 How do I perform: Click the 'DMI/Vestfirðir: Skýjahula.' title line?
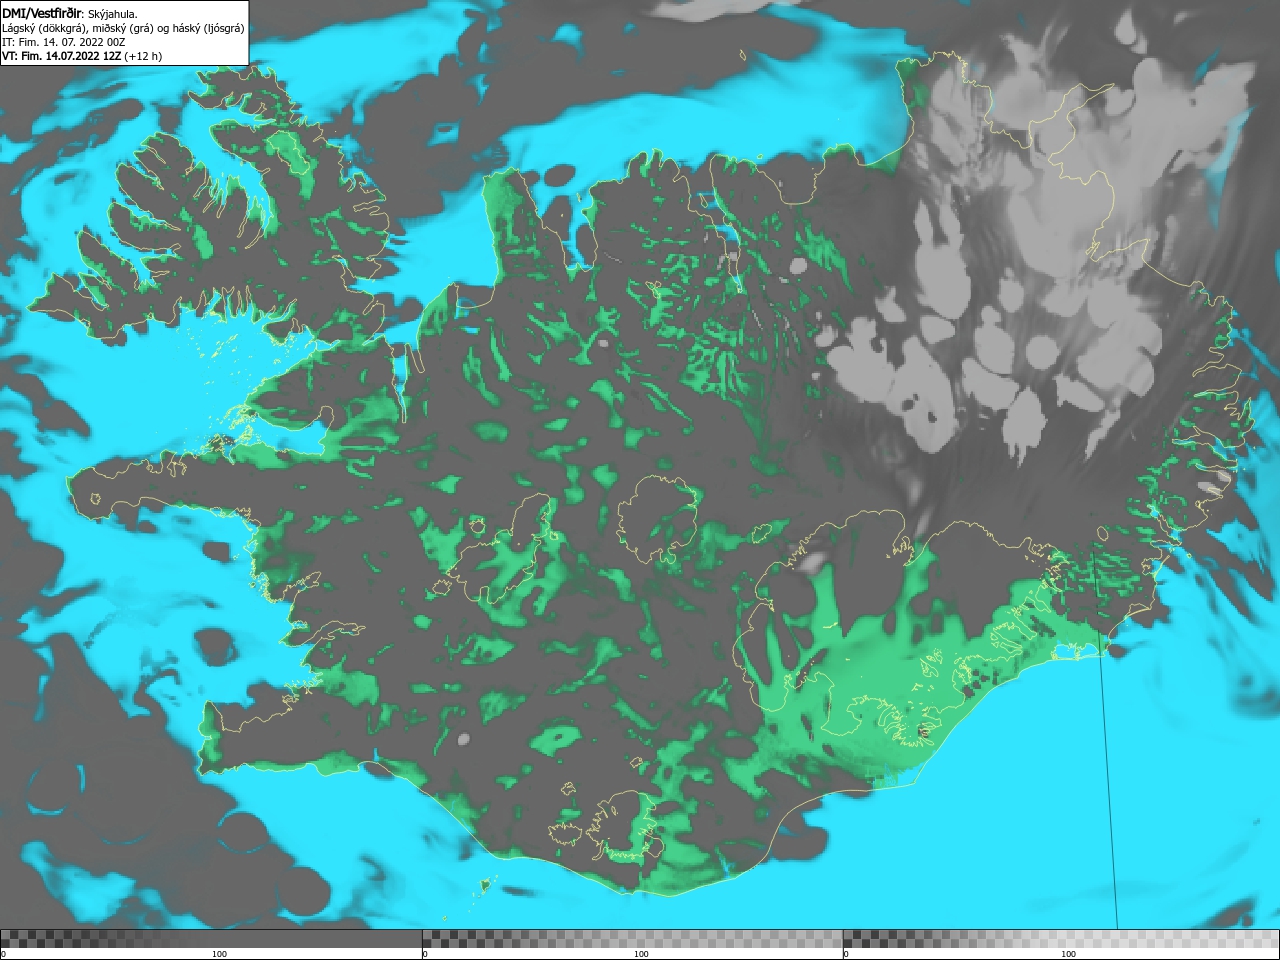point(70,13)
